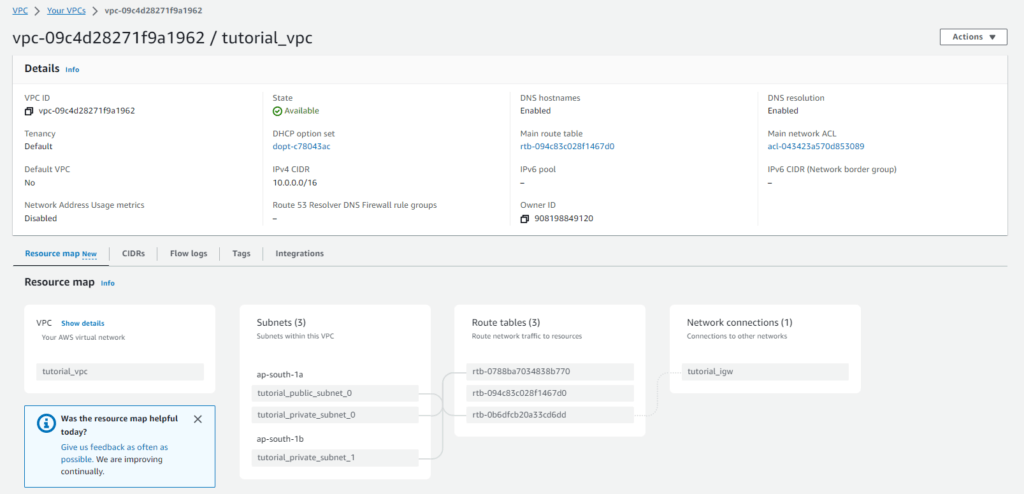Go to the Integrations tab
The width and height of the screenshot is (1024, 494).
coord(299,254)
